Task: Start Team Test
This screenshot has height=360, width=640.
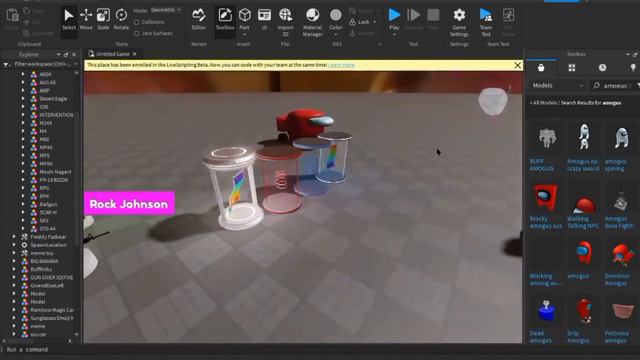Action: coord(486,22)
